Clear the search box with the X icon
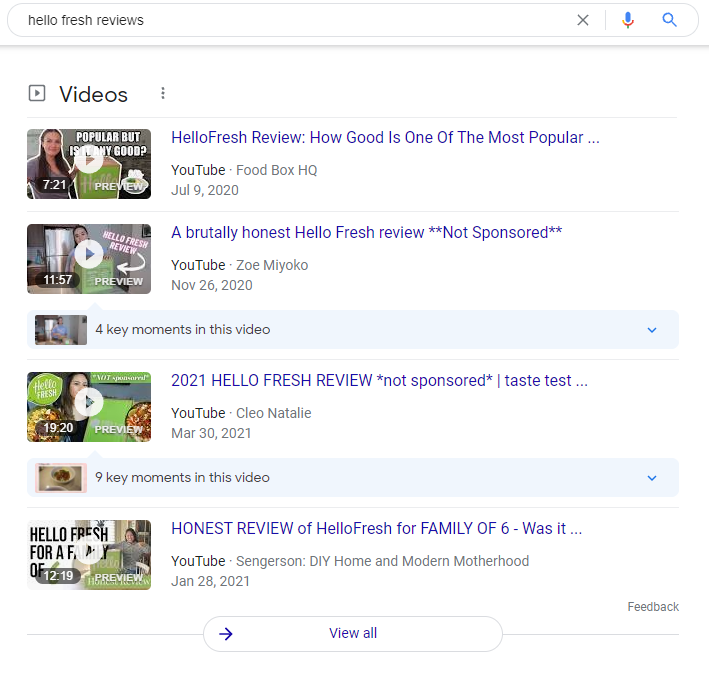 point(583,20)
